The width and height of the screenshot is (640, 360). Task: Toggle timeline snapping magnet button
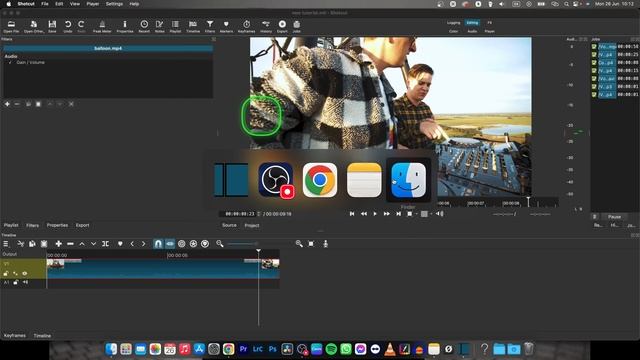tap(158, 244)
